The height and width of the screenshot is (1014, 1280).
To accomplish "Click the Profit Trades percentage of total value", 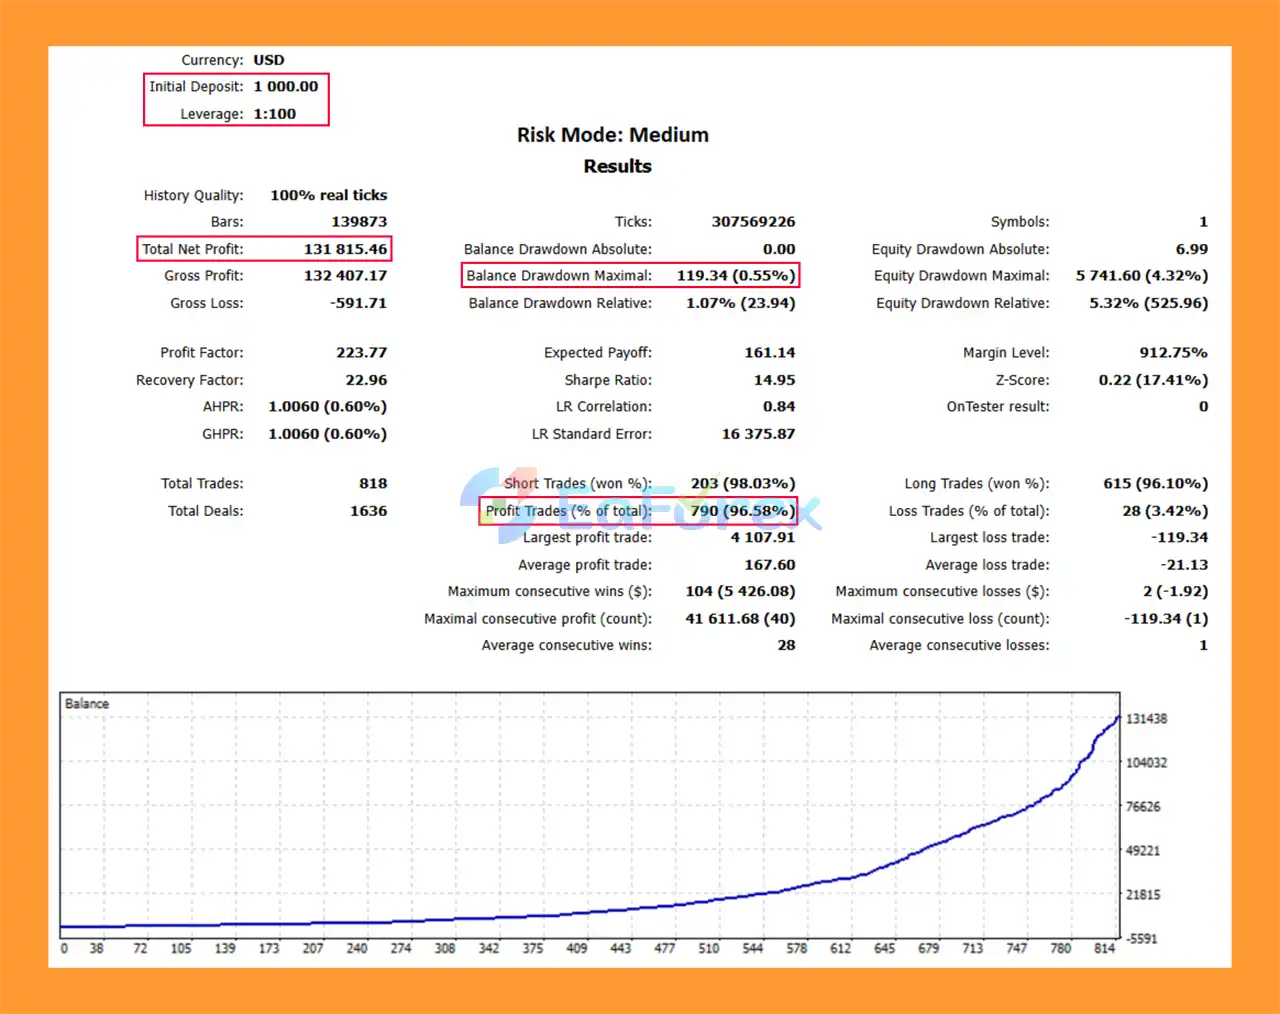I will pos(742,511).
